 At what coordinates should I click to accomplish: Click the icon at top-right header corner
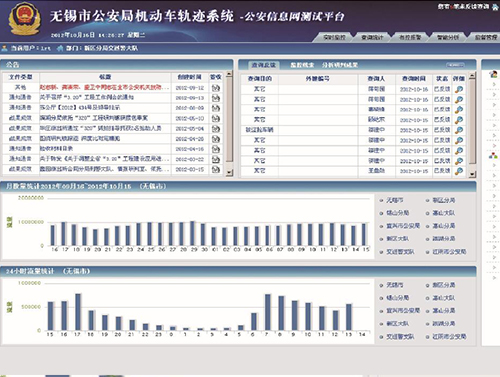(x=495, y=7)
